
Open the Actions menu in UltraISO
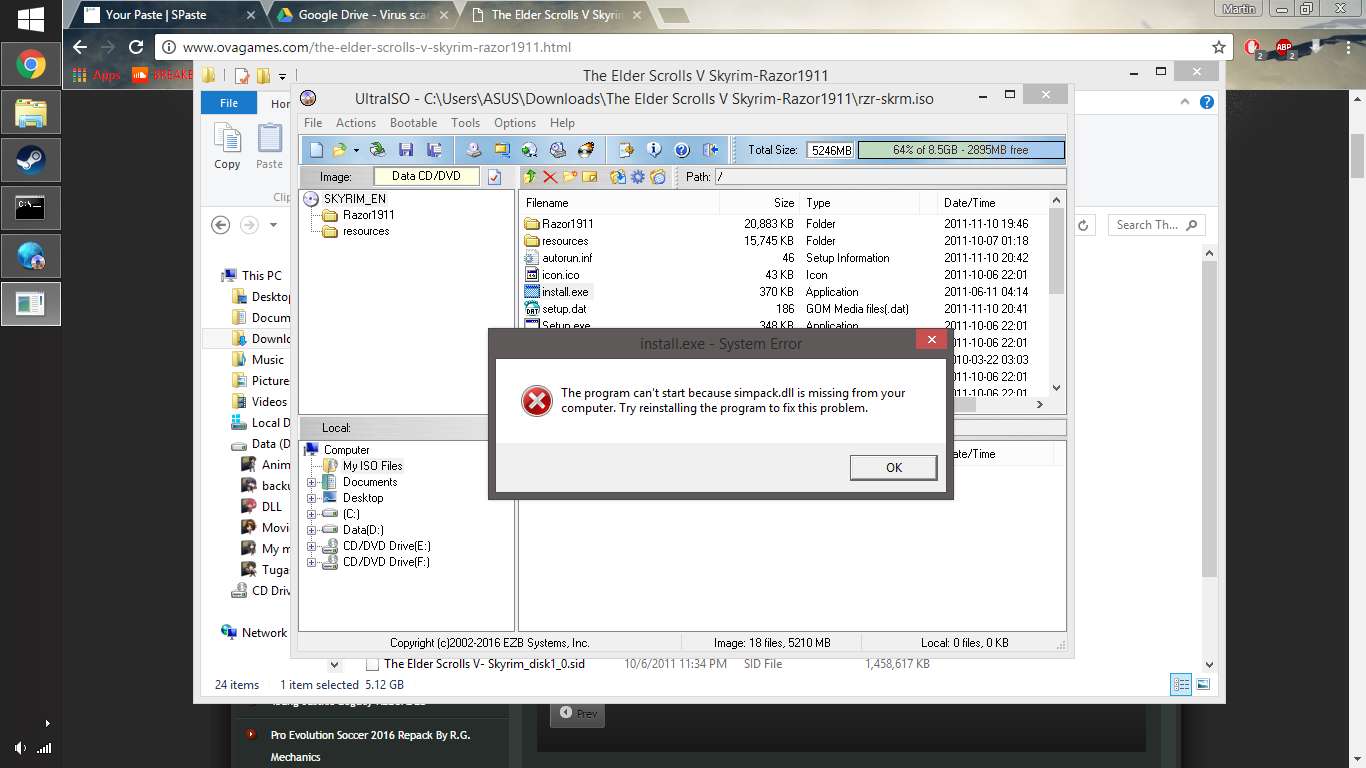pyautogui.click(x=356, y=123)
